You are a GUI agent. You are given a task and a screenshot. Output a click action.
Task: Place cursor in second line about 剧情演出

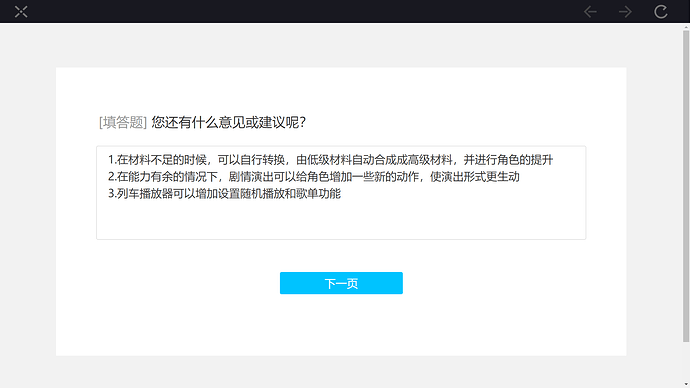point(314,176)
